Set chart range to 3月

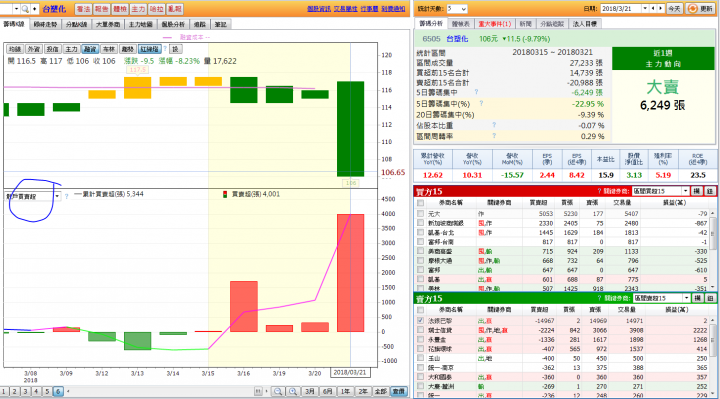310,392
